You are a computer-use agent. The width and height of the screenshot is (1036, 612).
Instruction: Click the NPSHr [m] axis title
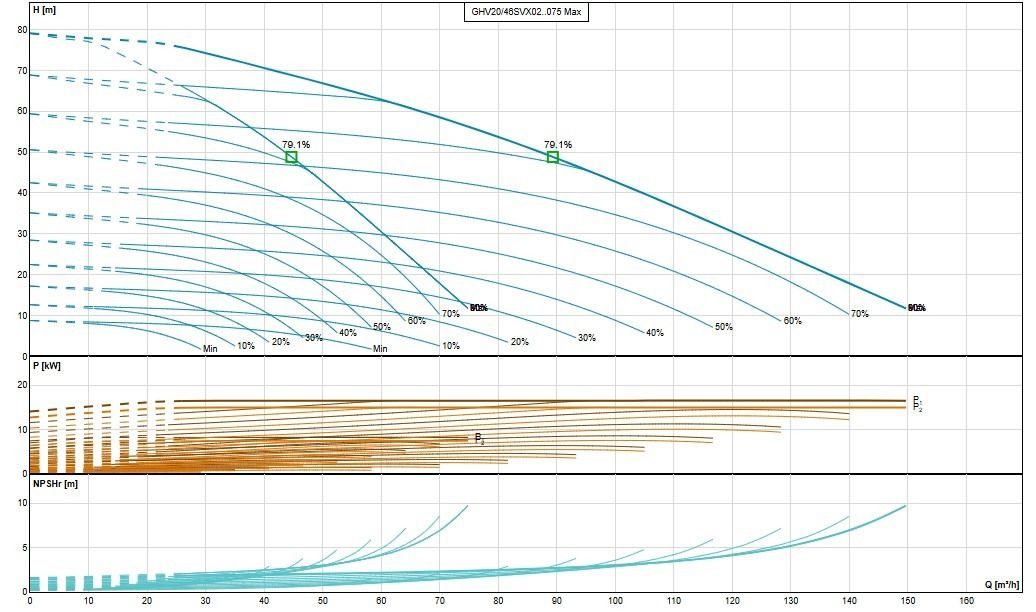[x=55, y=484]
